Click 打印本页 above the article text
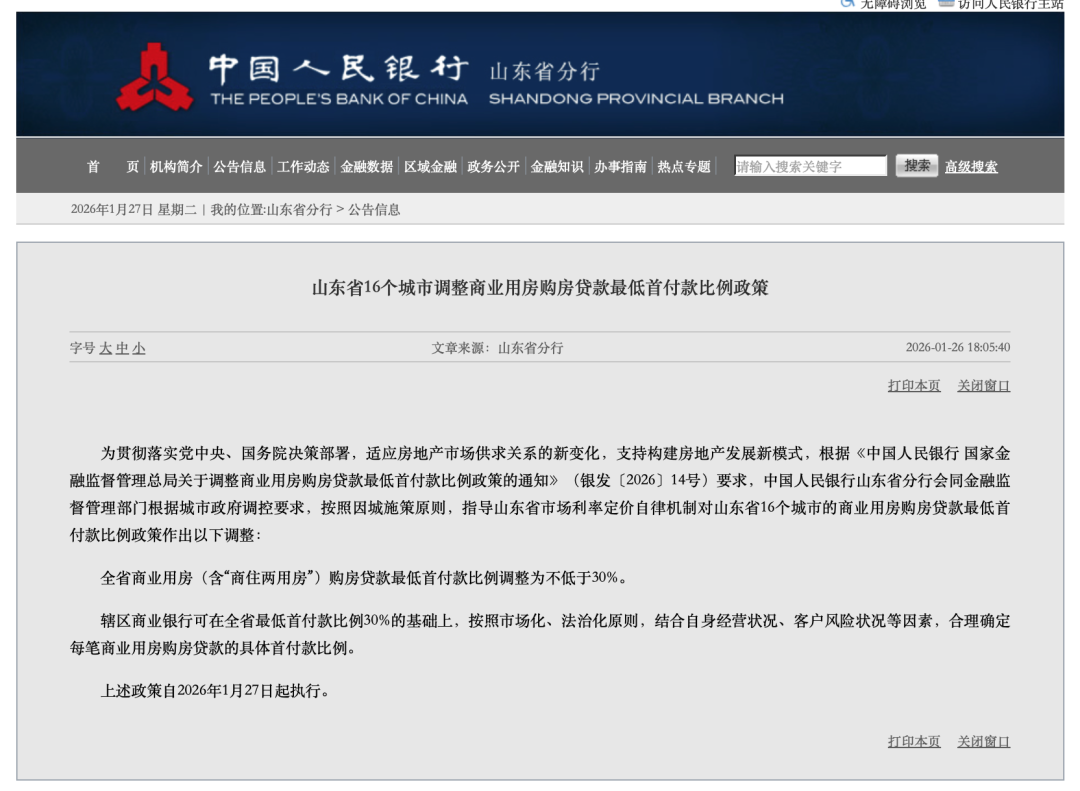 point(914,386)
